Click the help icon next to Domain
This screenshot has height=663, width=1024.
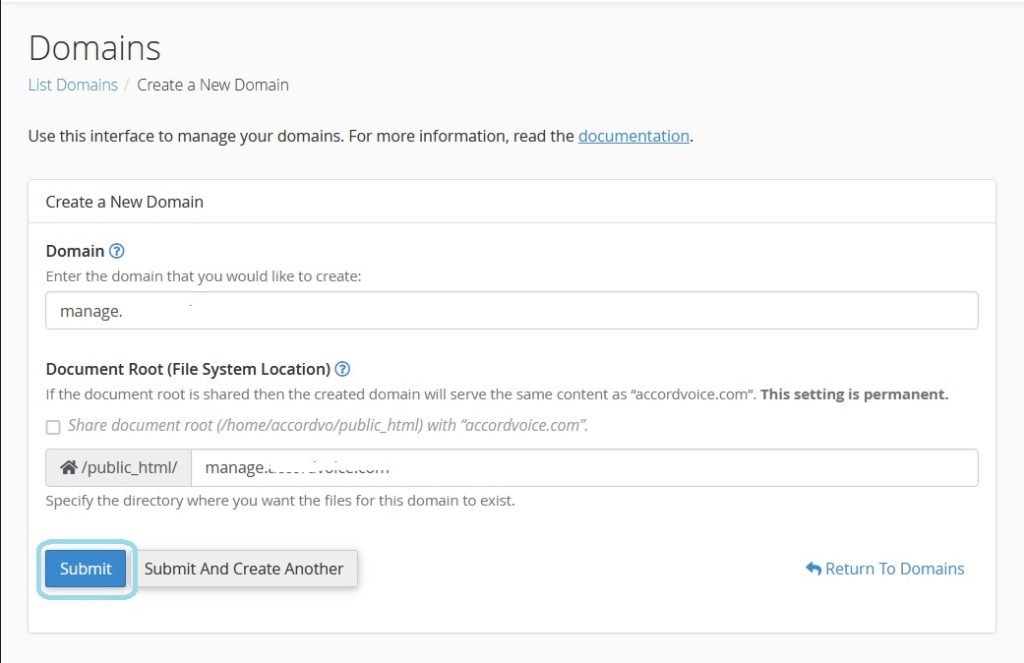click(x=116, y=251)
